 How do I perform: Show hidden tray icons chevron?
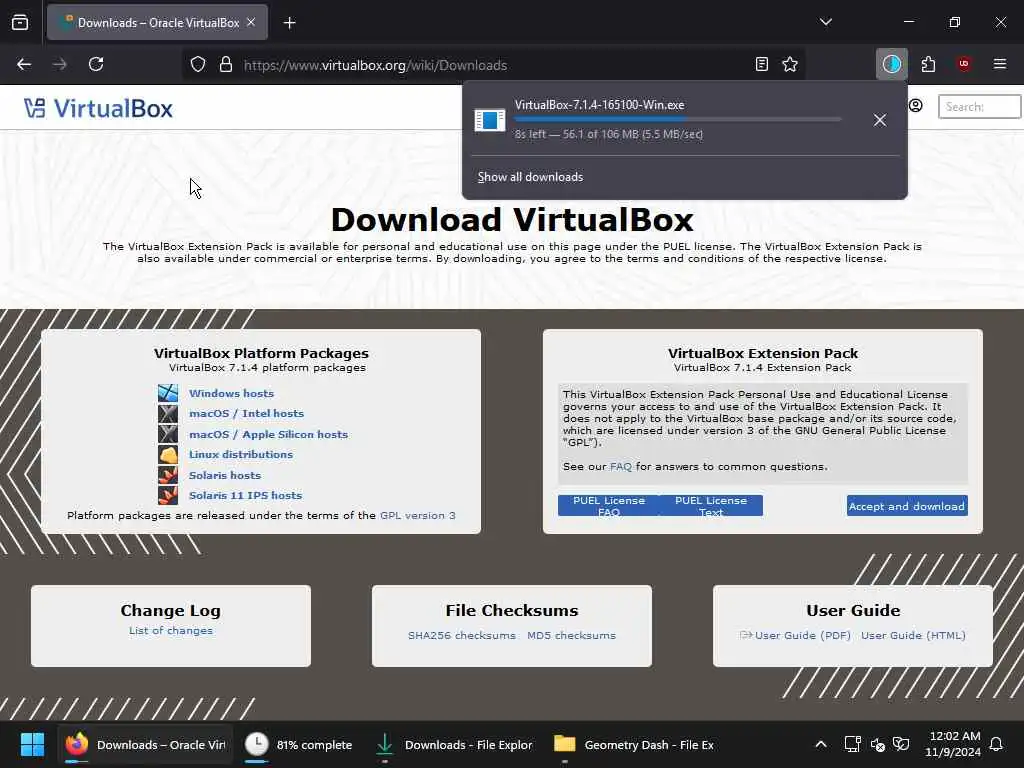821,744
